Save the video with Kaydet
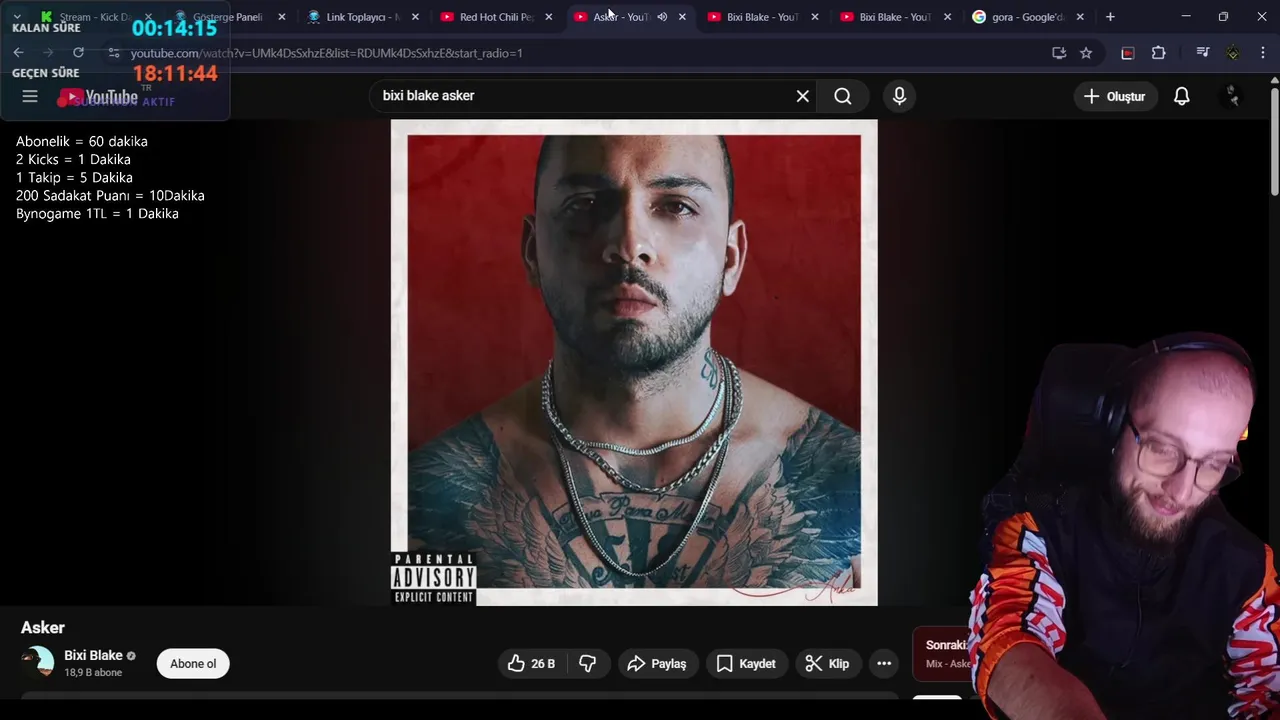This screenshot has height=720, width=1280. point(746,664)
